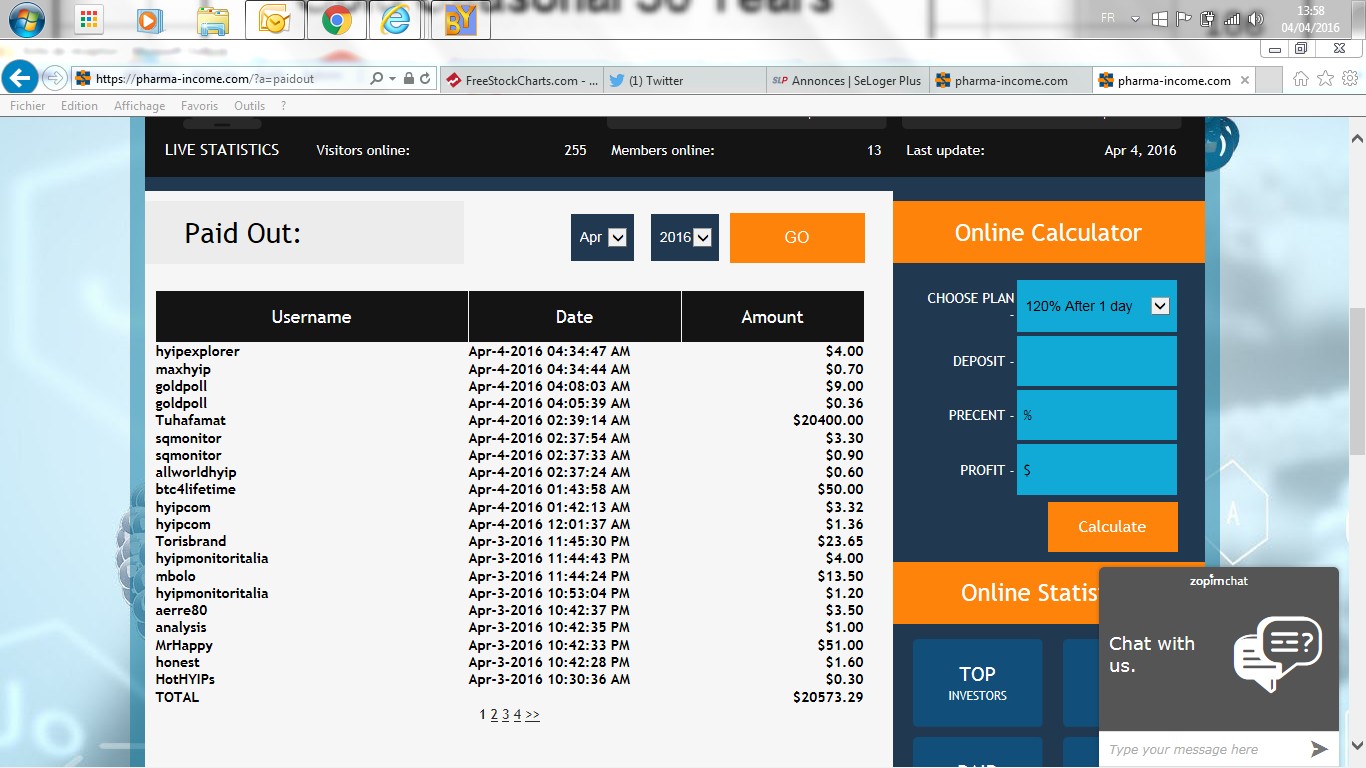Image resolution: width=1366 pixels, height=768 pixels.
Task: Click the refresh icon in address bar
Action: tap(426, 79)
